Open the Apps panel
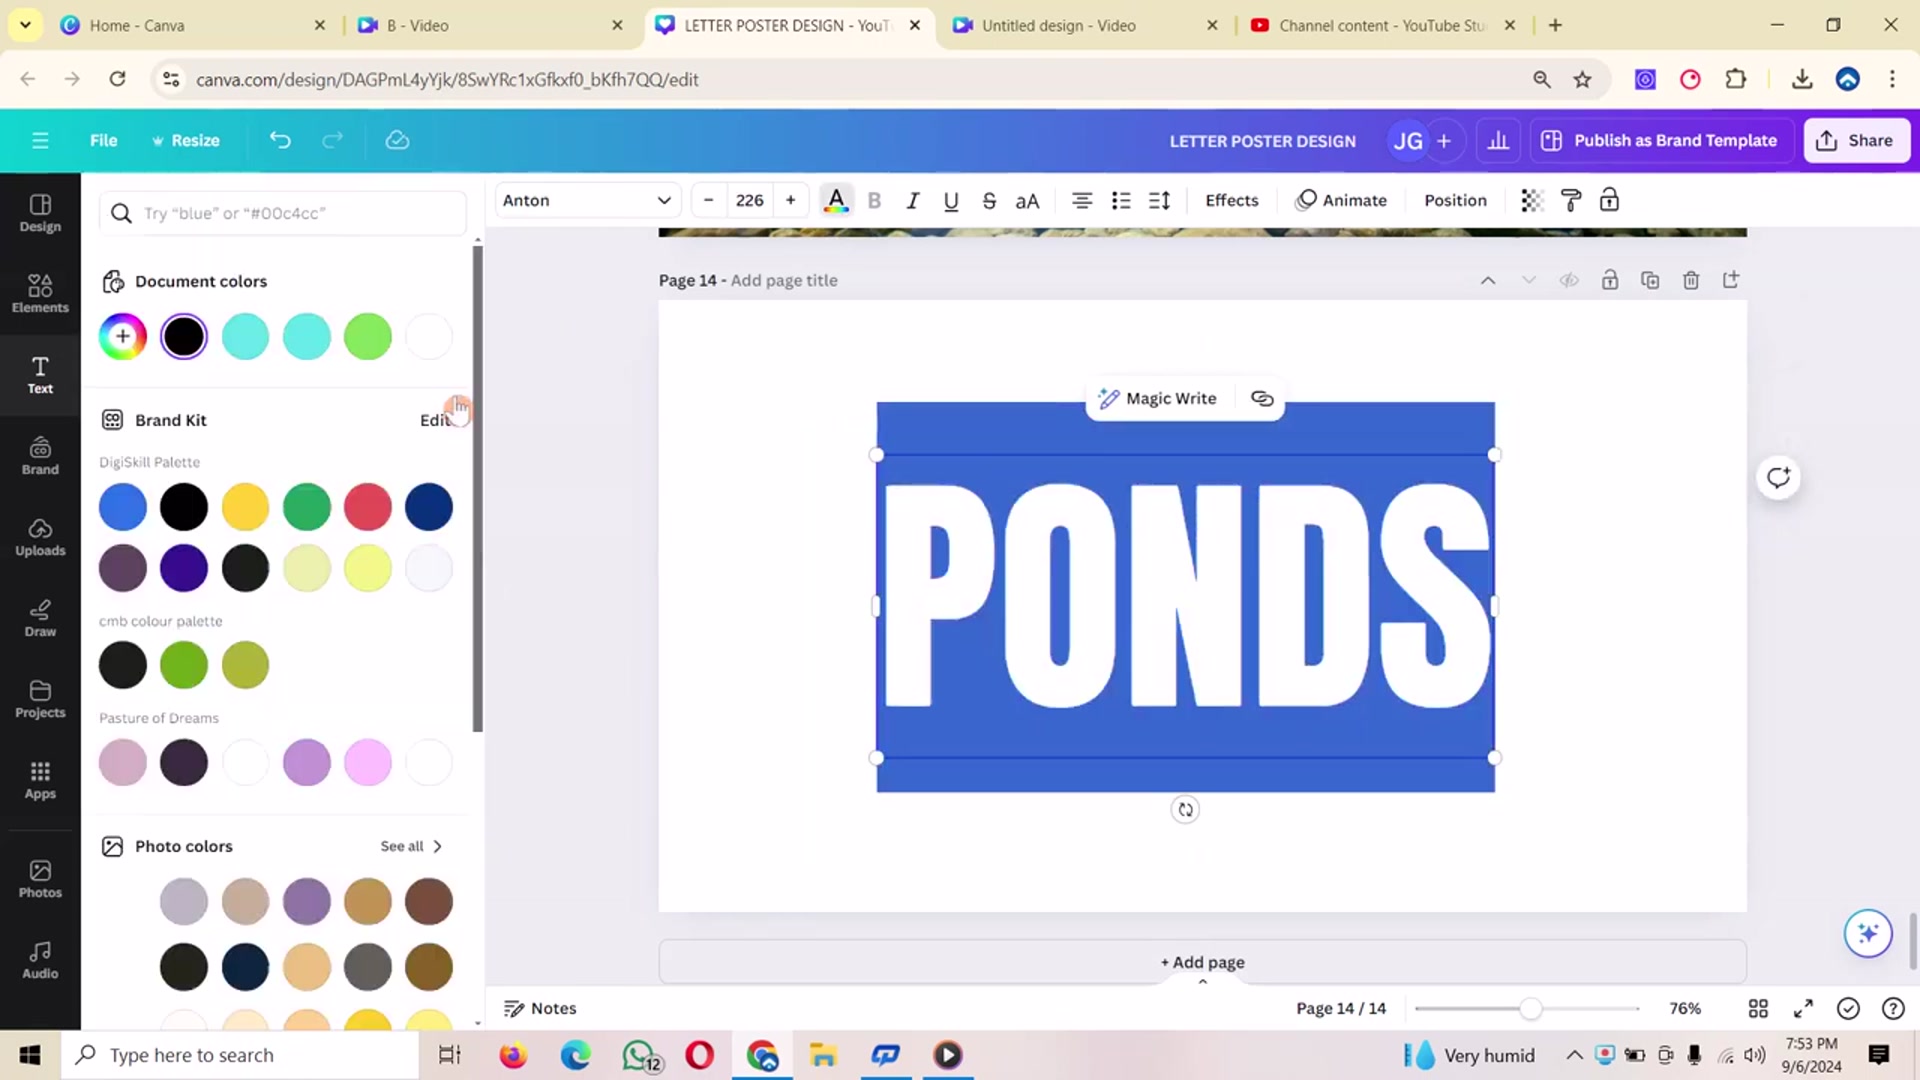Viewport: 1920px width, 1080px height. click(40, 780)
